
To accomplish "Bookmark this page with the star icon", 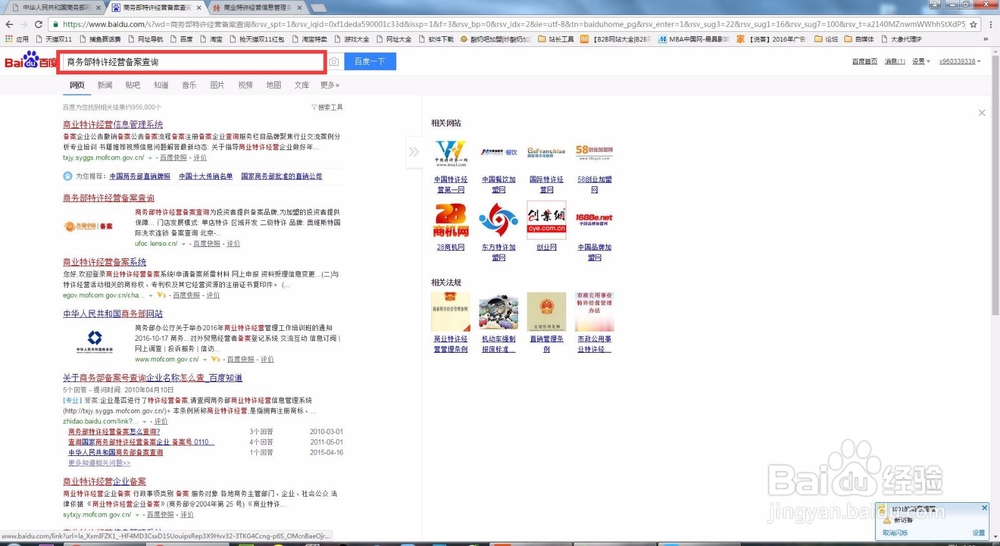I will (x=973, y=24).
